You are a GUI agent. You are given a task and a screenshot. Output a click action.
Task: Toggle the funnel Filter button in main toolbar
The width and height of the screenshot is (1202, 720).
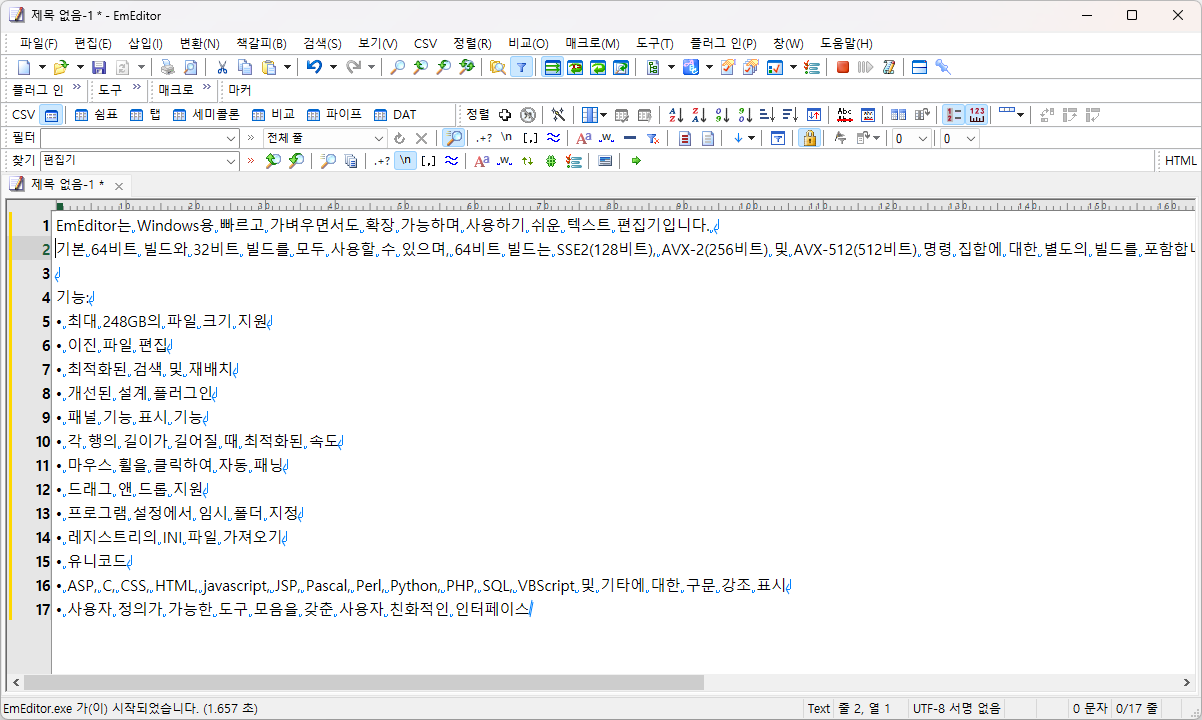coord(520,67)
